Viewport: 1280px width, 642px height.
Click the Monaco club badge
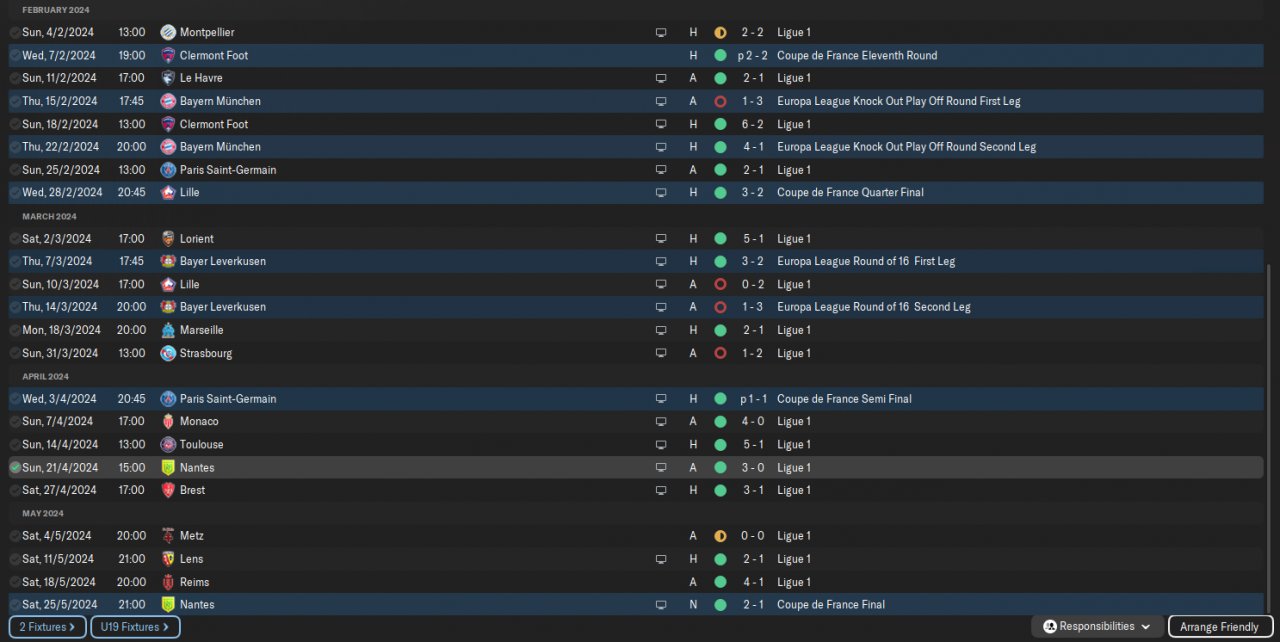168,422
